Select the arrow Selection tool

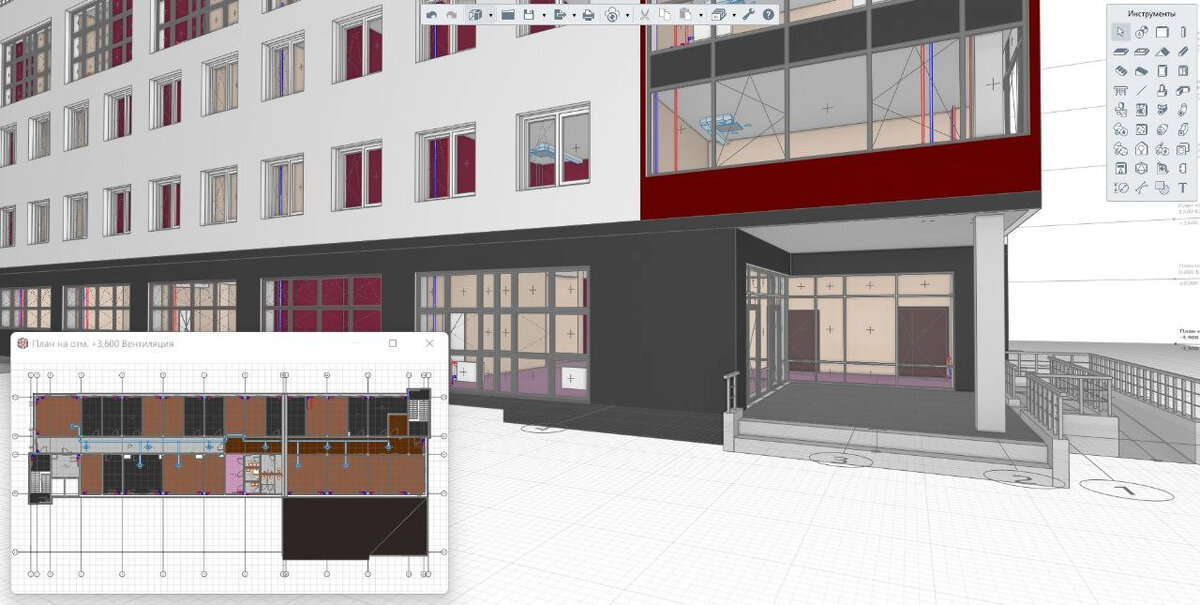(1121, 32)
